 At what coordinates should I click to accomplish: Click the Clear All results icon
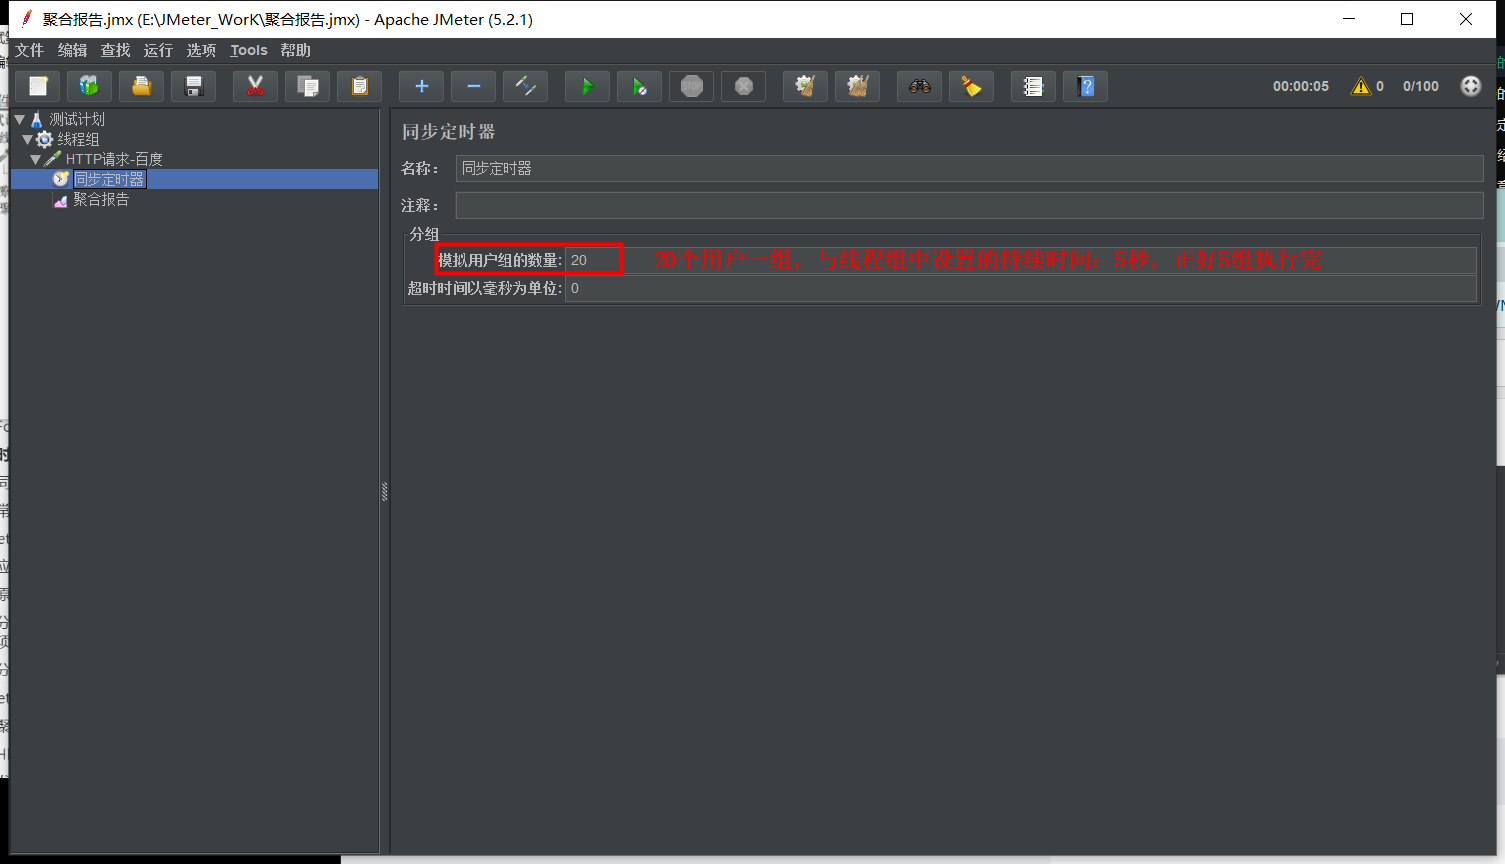pos(857,86)
